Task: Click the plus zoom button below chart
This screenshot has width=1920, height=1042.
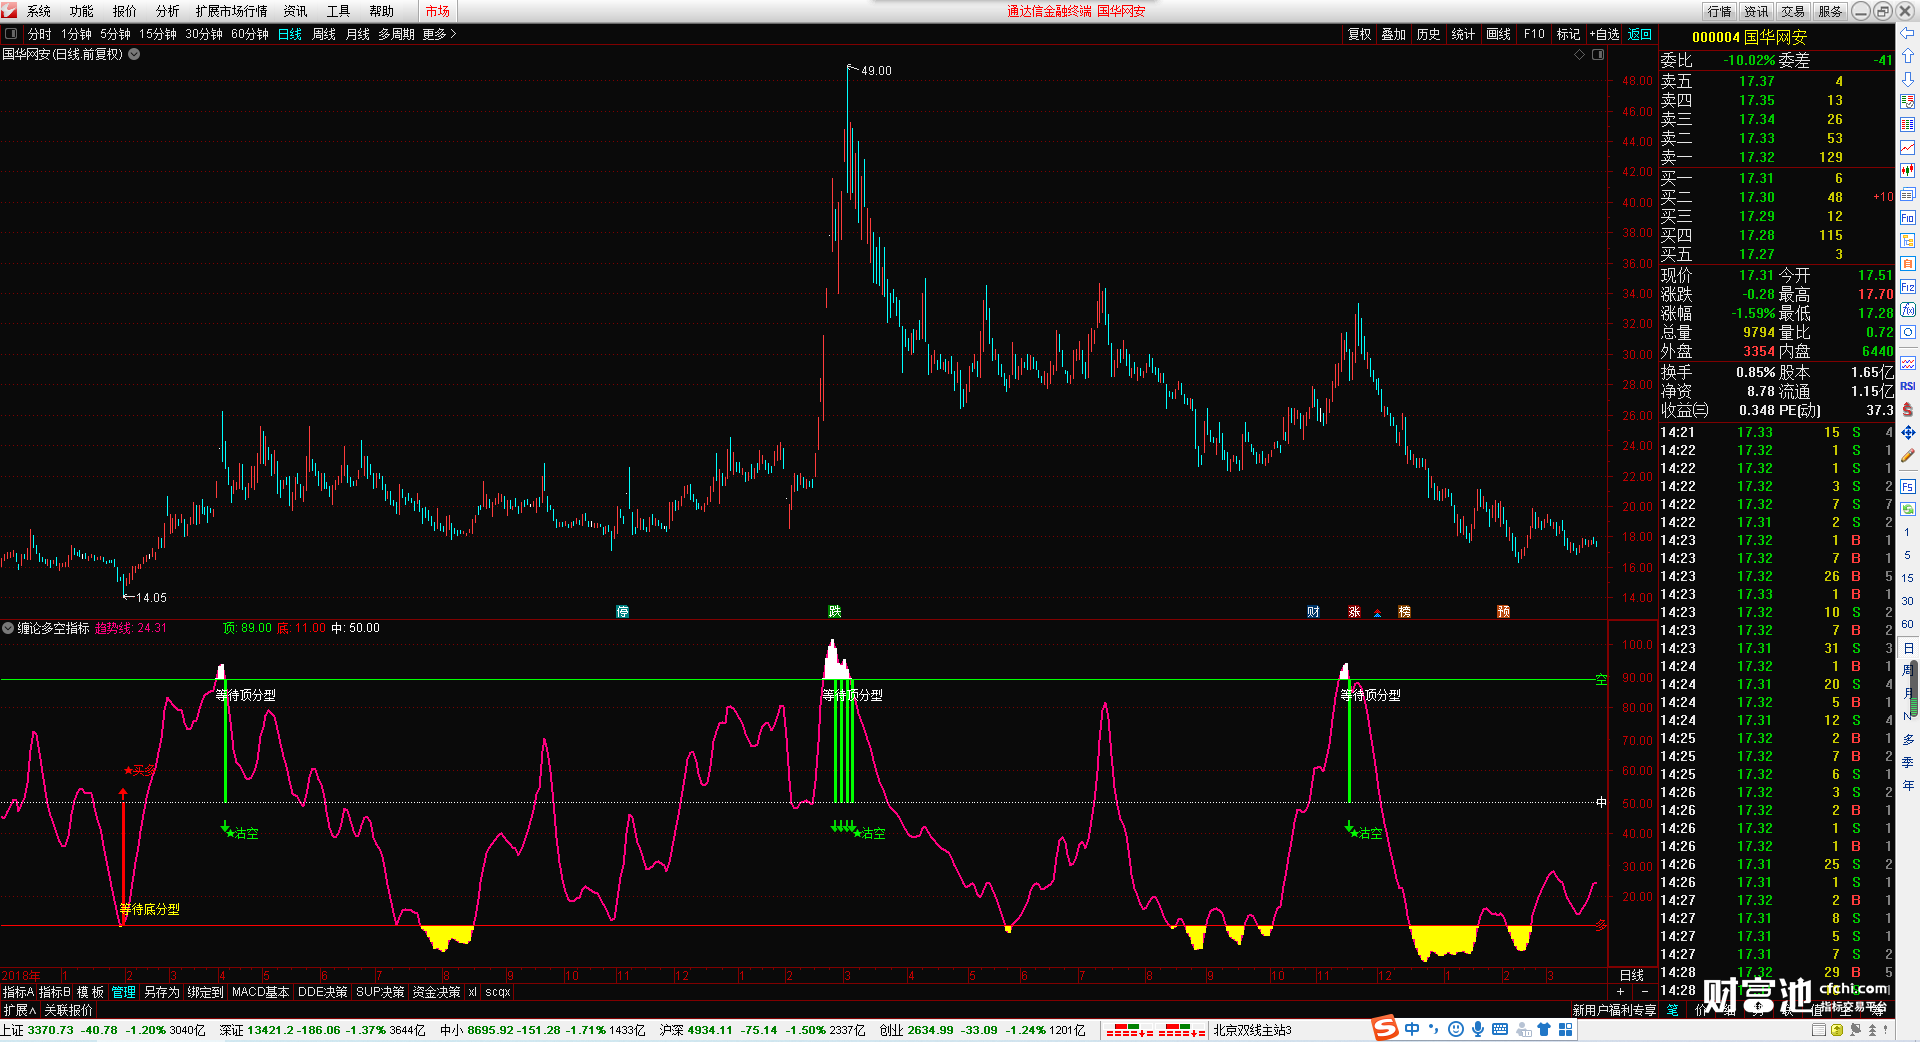Action: click(x=1621, y=992)
